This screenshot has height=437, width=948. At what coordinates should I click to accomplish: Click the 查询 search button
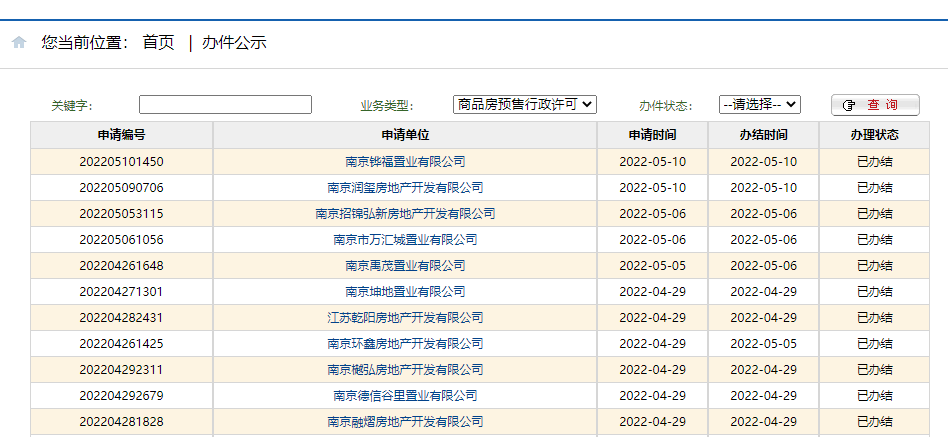[x=874, y=105]
